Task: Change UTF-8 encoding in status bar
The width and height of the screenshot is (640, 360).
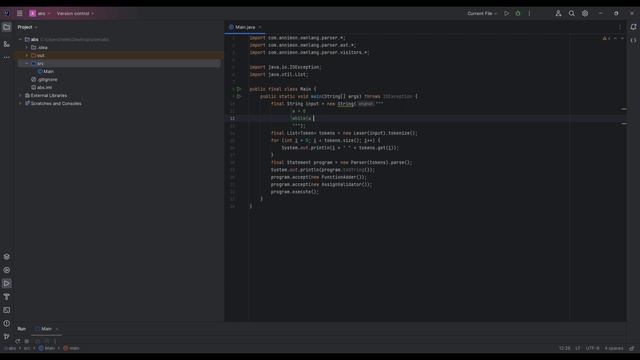Action: click(x=593, y=349)
